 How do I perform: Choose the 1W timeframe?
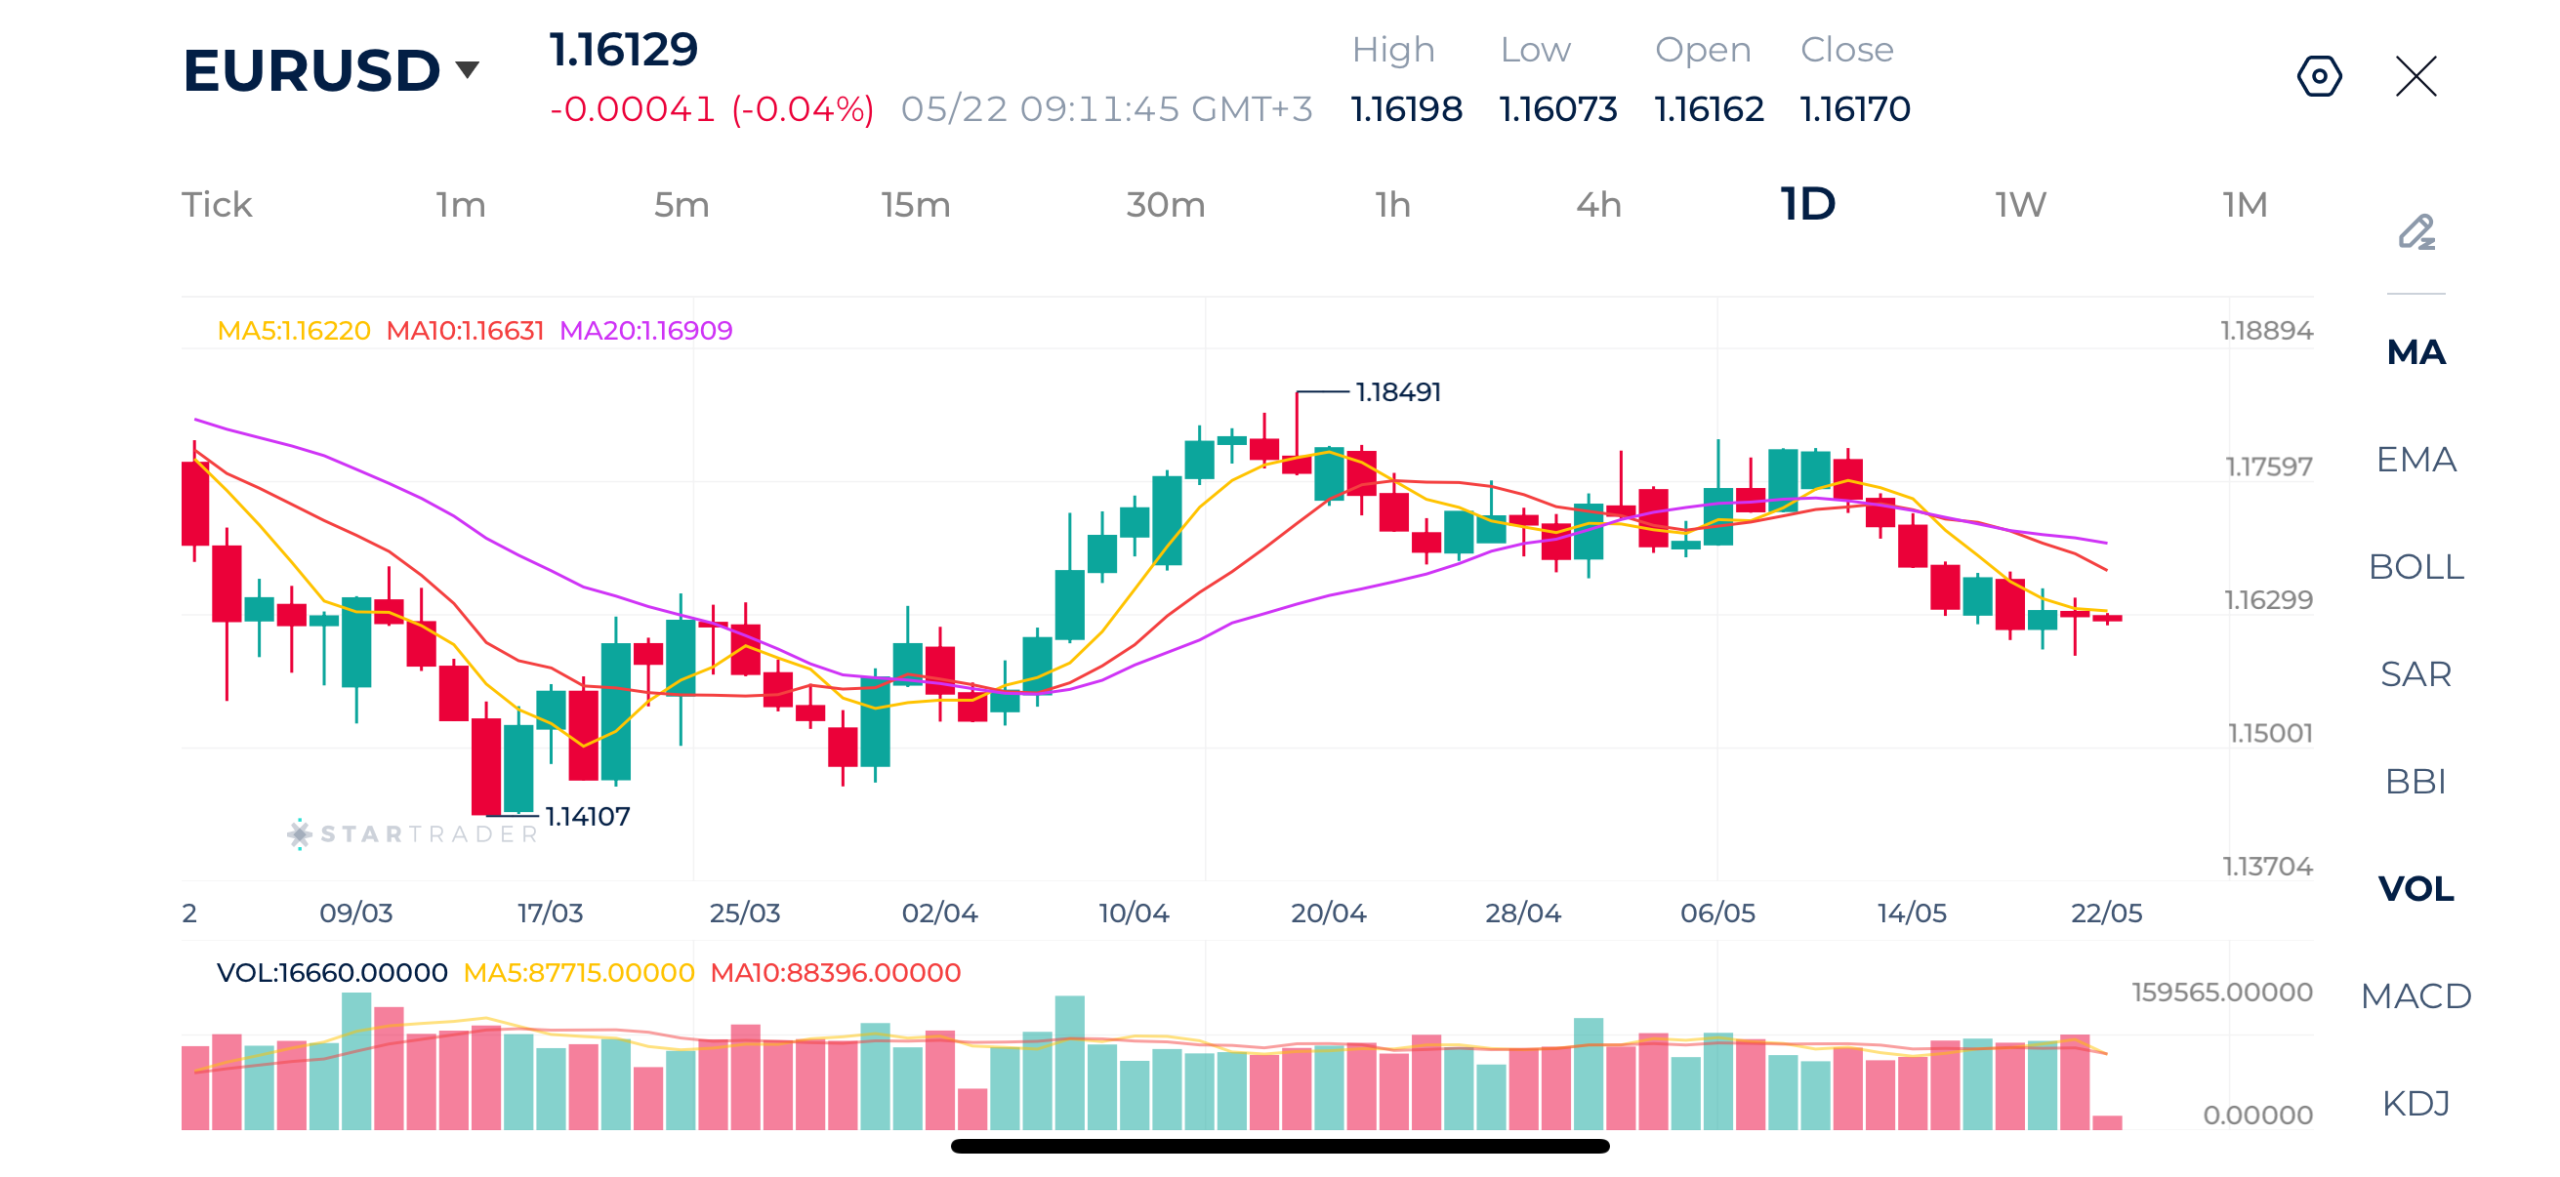(x=2019, y=204)
